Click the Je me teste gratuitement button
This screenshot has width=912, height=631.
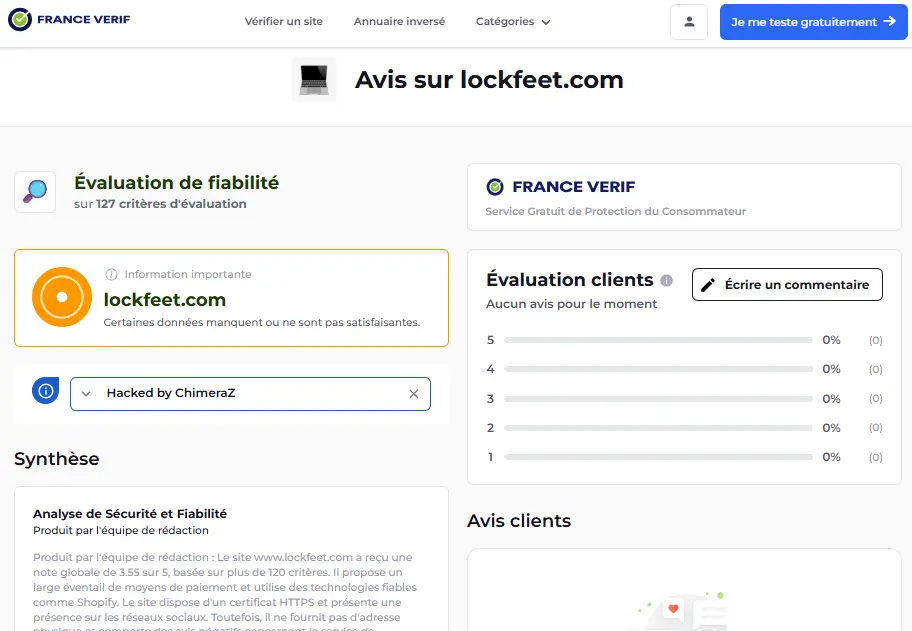[813, 21]
